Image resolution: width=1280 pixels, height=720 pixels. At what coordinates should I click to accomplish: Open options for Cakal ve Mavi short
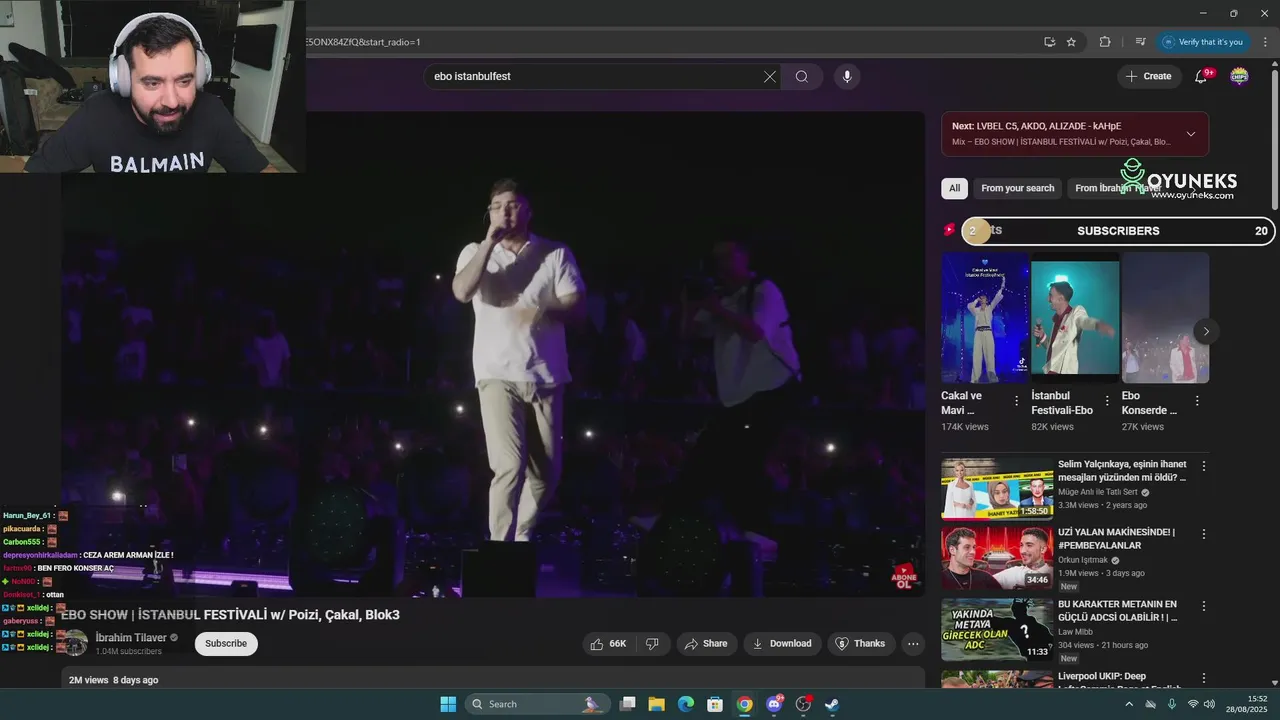click(x=1017, y=401)
